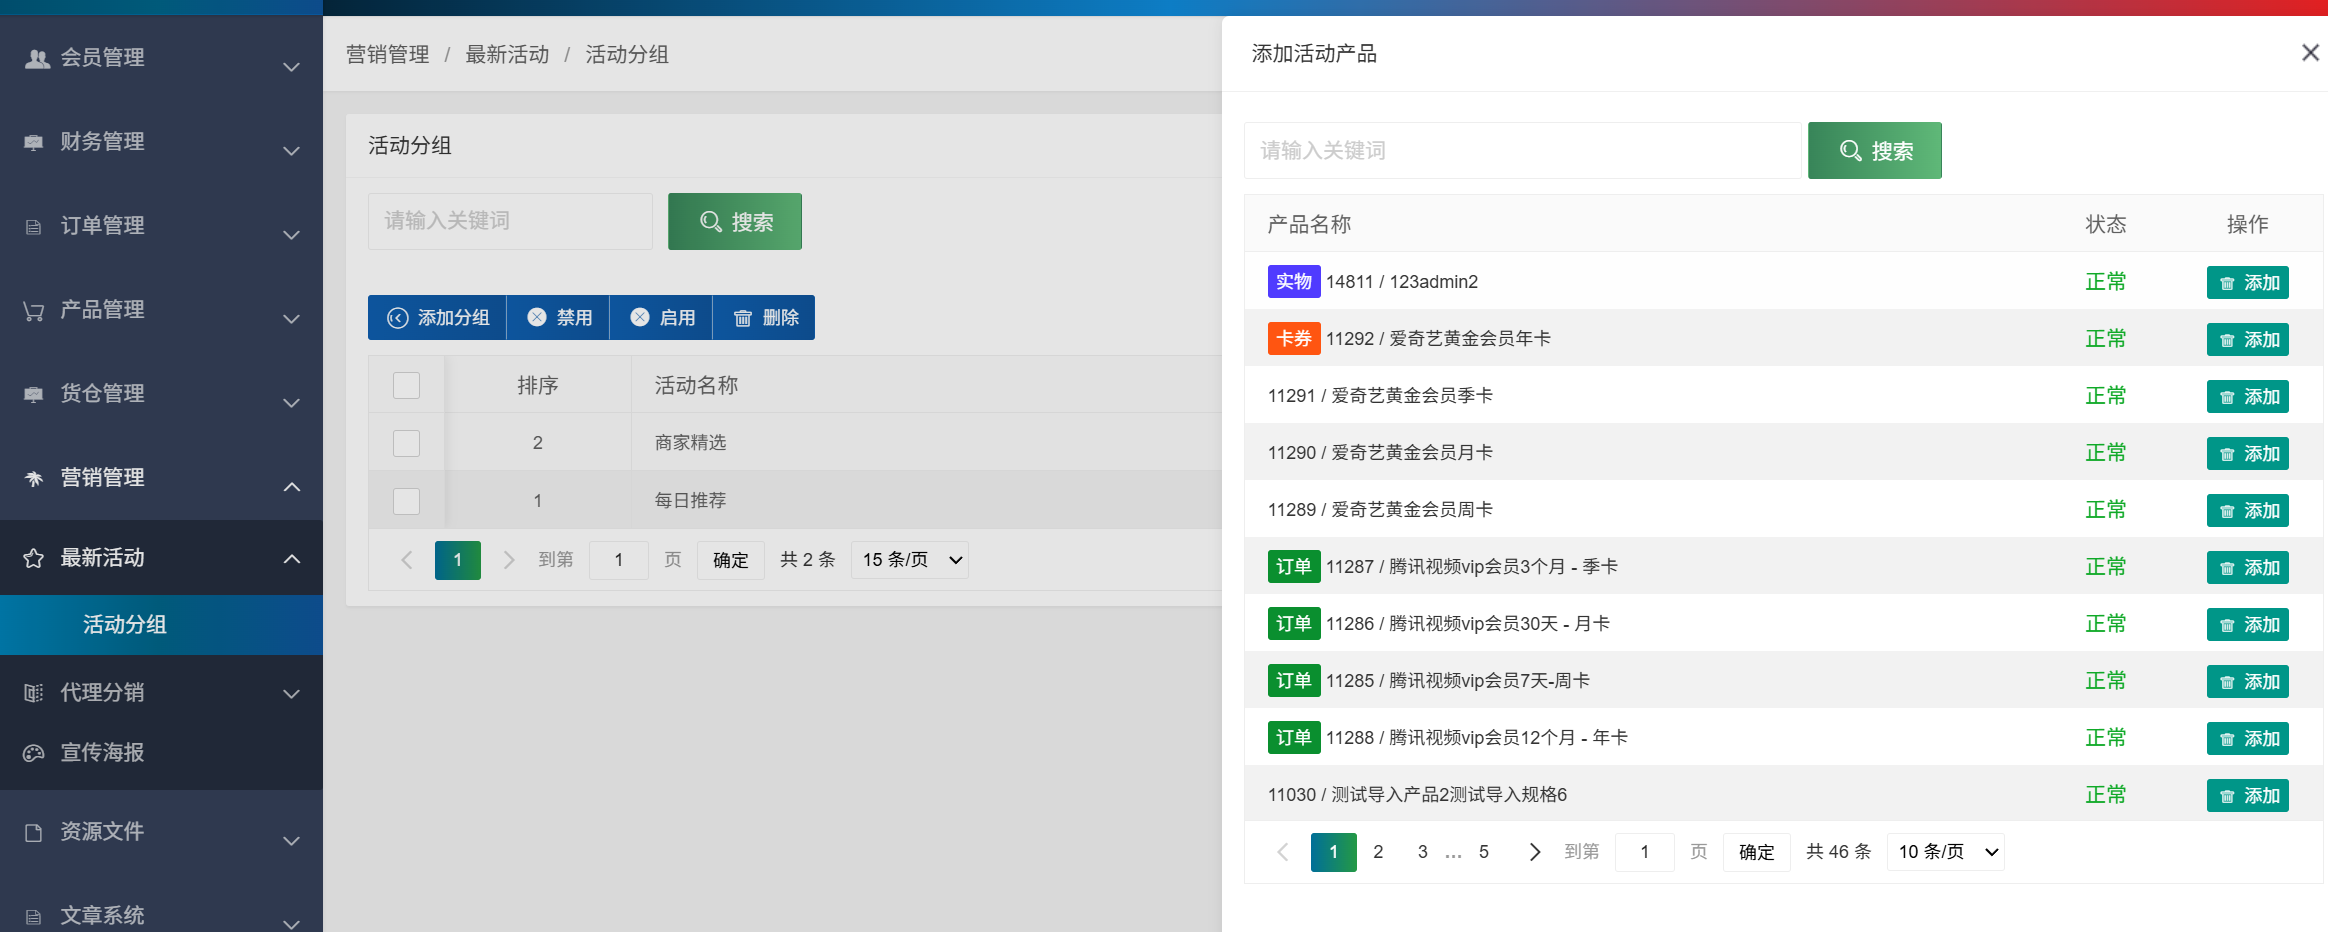
Task: Click the document icon beside 订单管理
Action: click(34, 227)
